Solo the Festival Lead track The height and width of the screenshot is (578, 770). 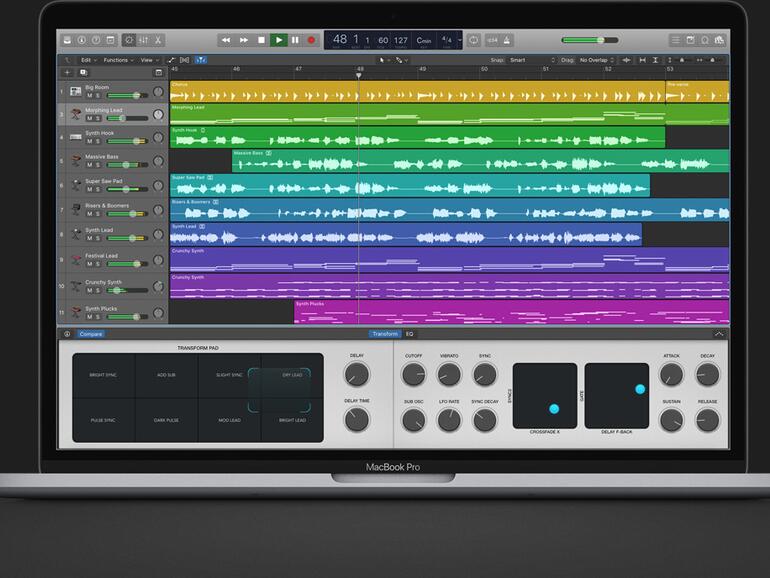[98, 264]
